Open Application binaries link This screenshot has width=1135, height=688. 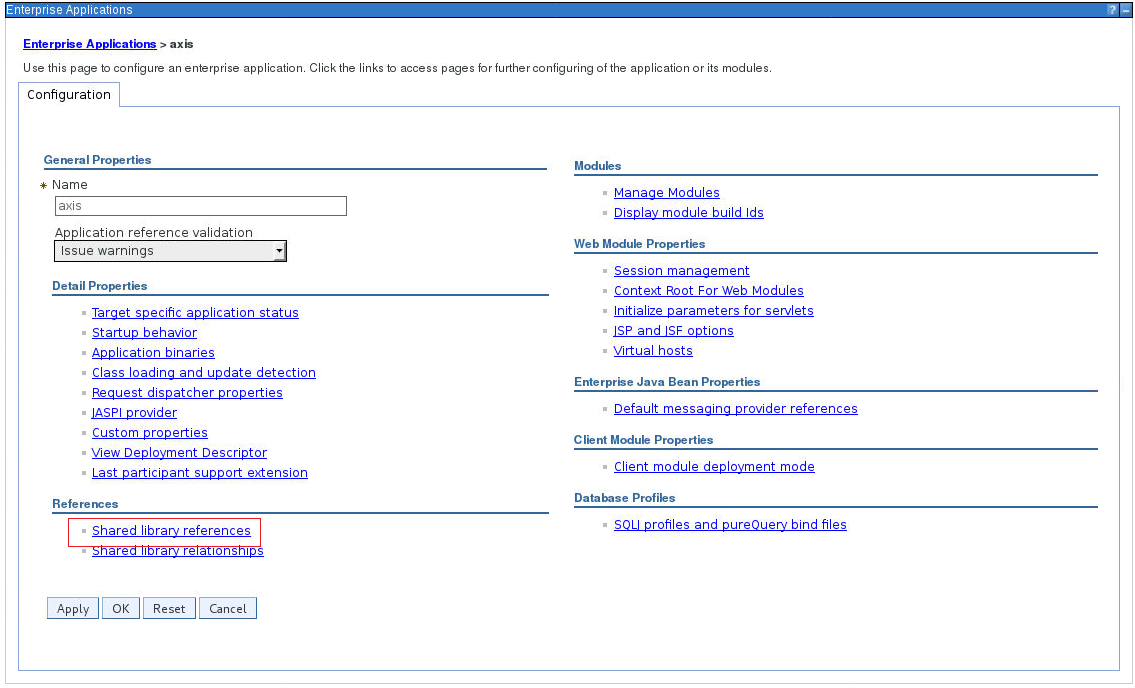click(x=153, y=353)
